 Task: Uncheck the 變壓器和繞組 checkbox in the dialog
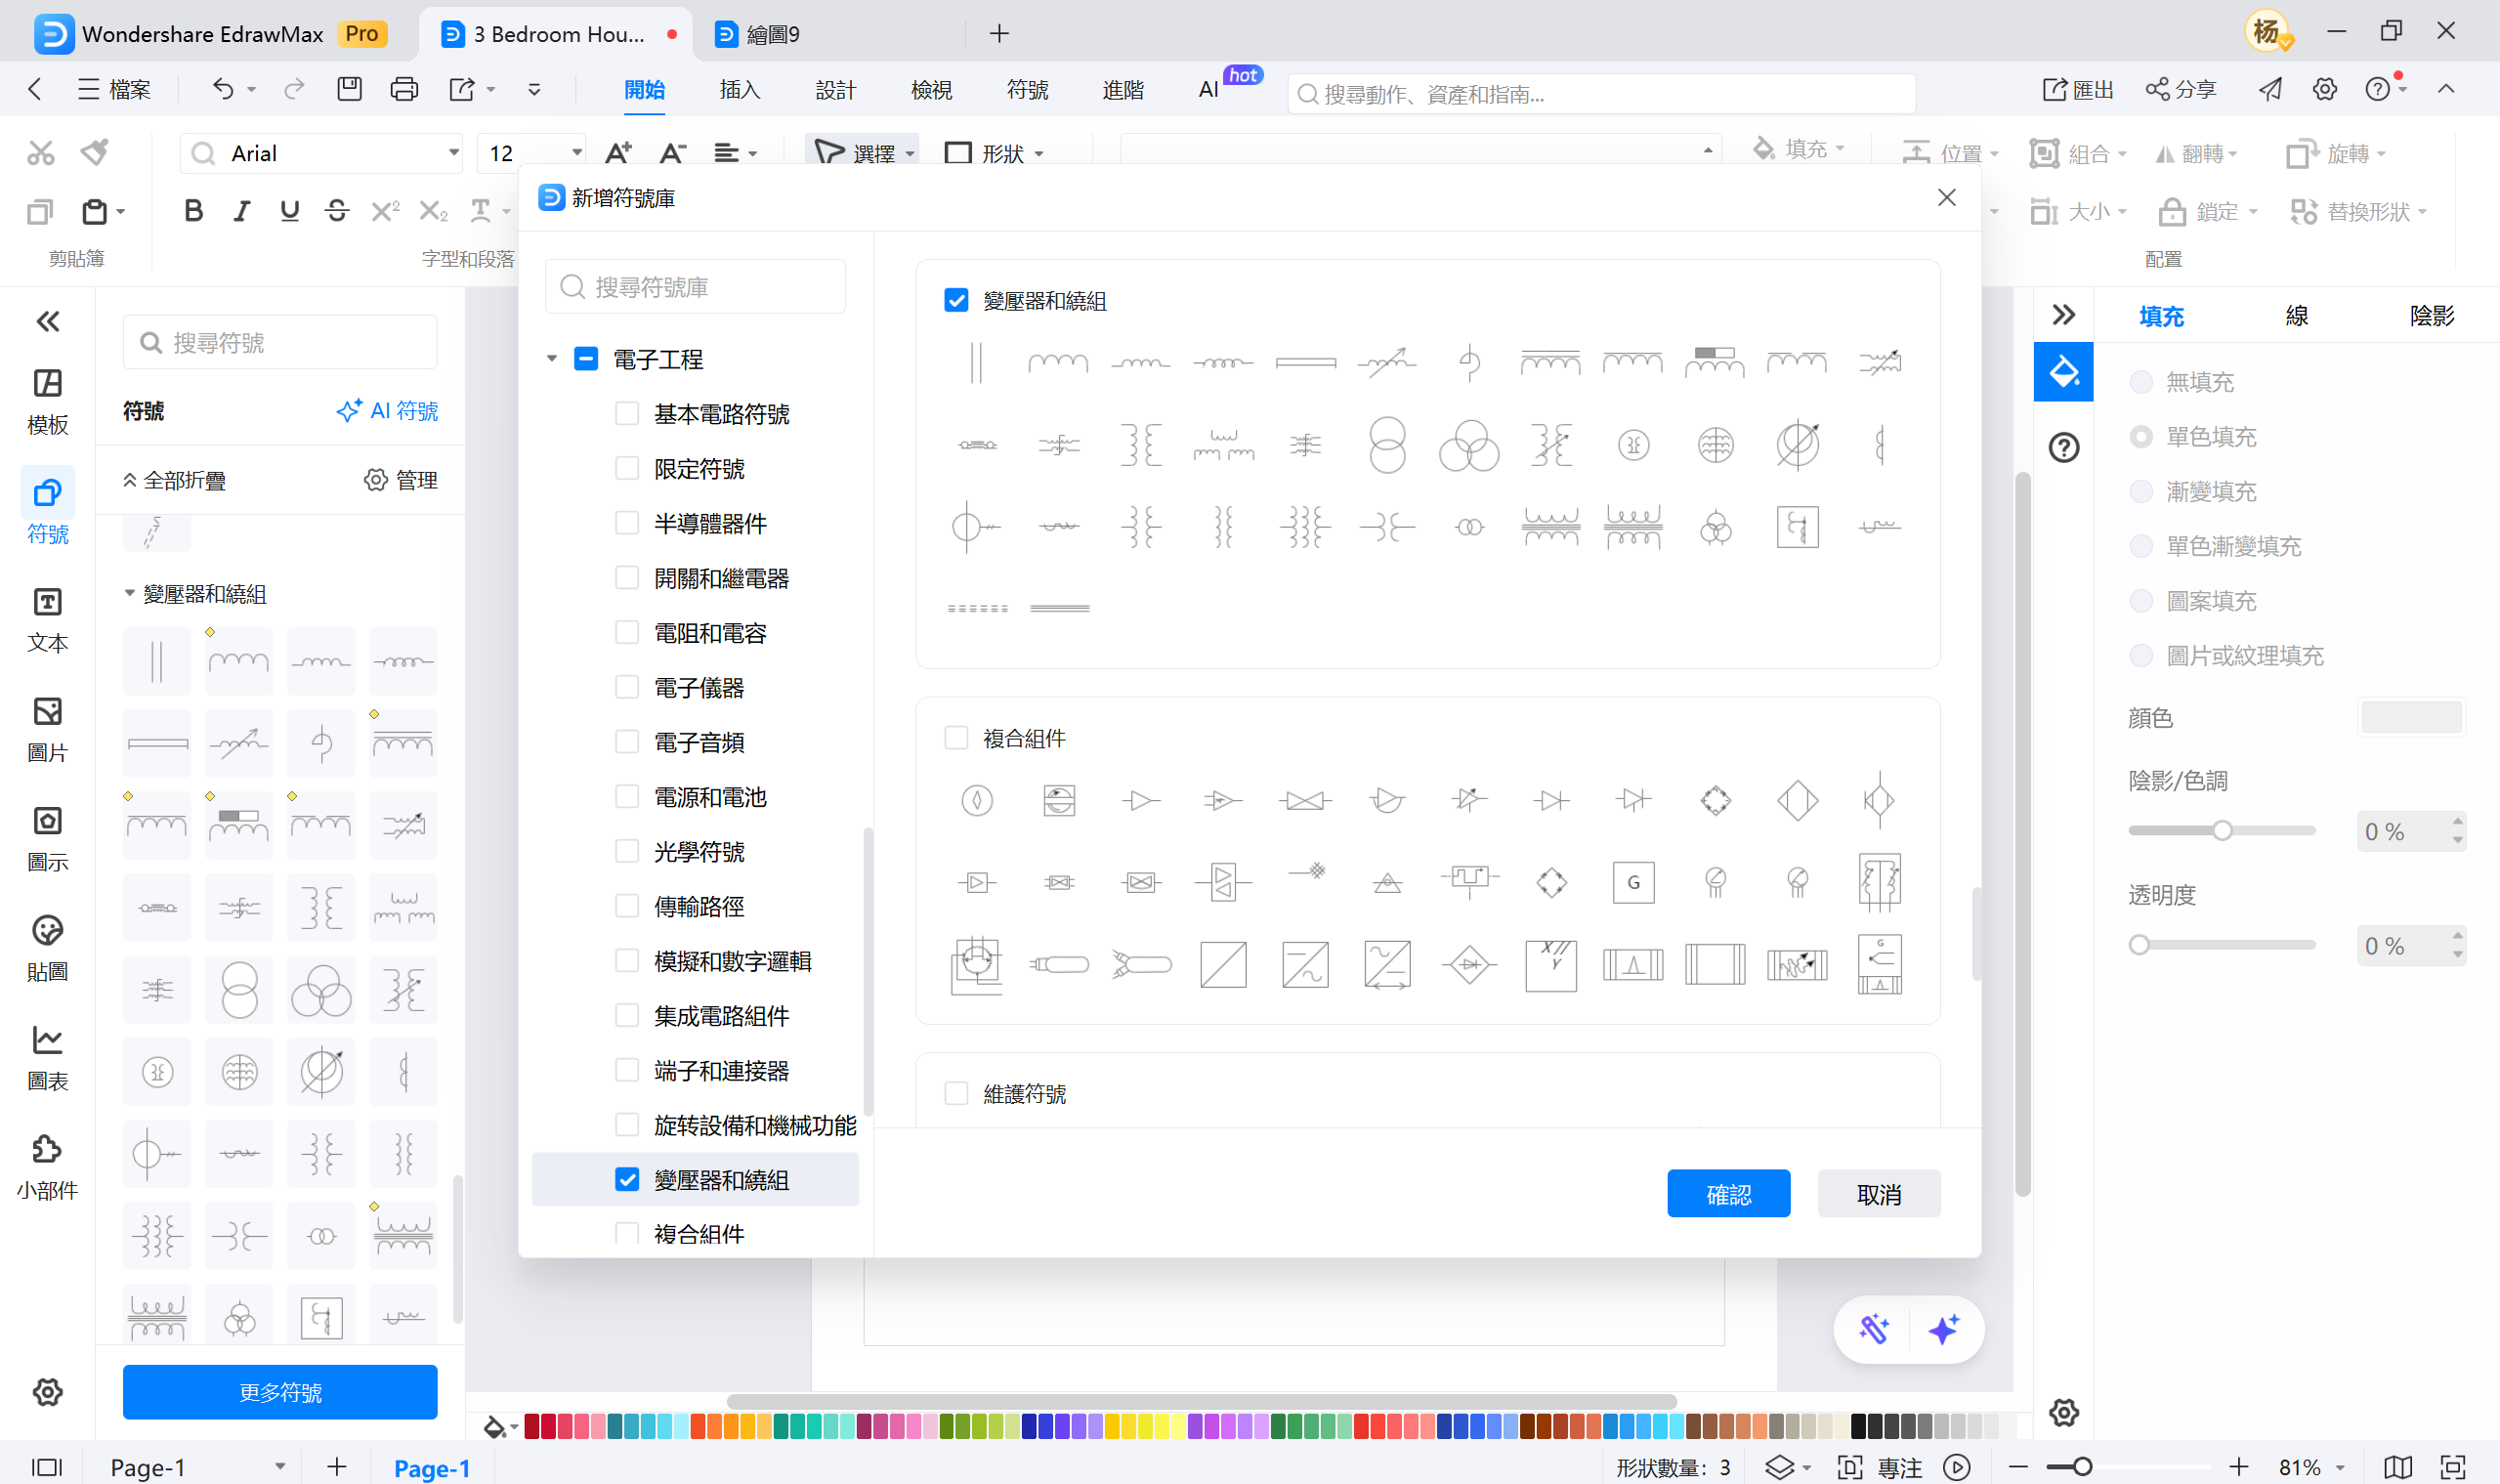[957, 300]
